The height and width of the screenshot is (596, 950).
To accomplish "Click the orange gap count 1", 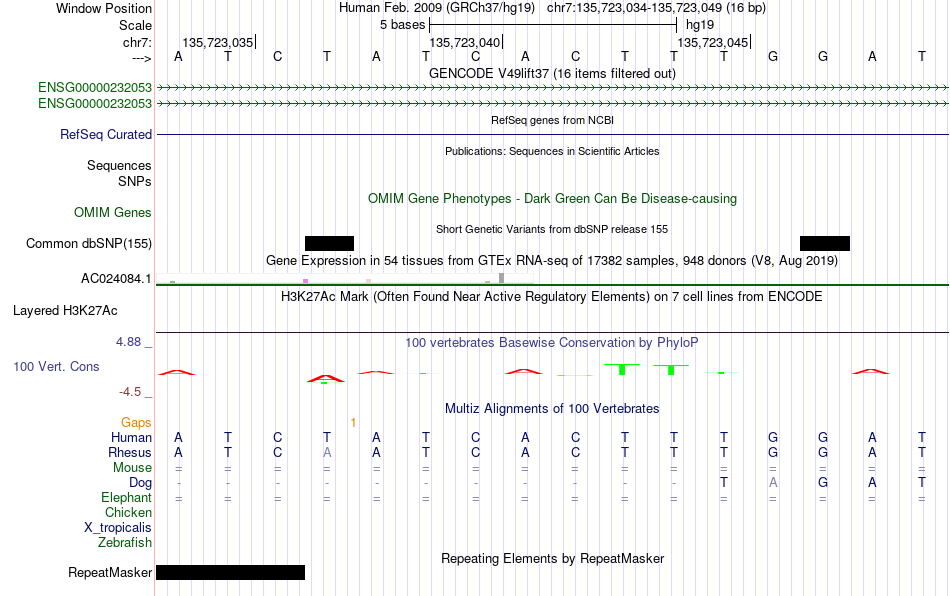I will coord(353,423).
